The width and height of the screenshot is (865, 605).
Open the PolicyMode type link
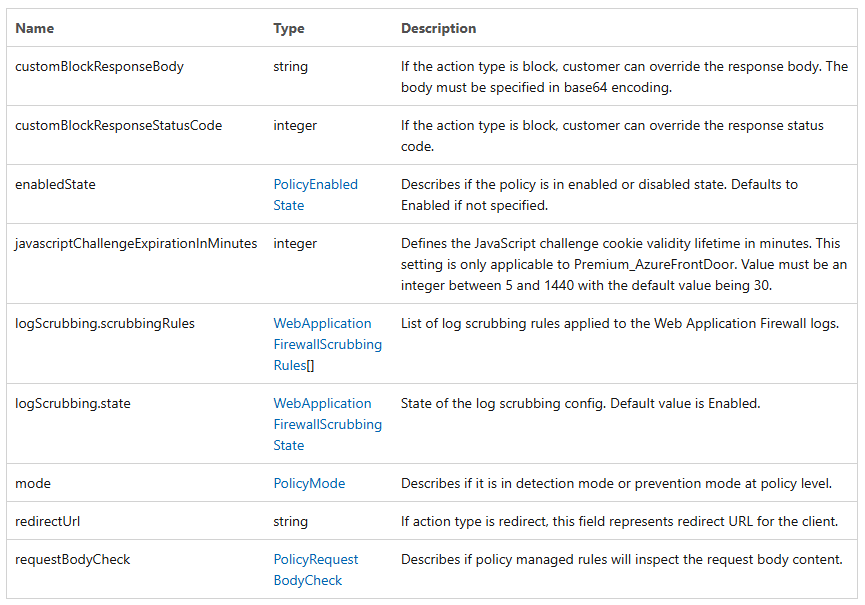coord(309,483)
